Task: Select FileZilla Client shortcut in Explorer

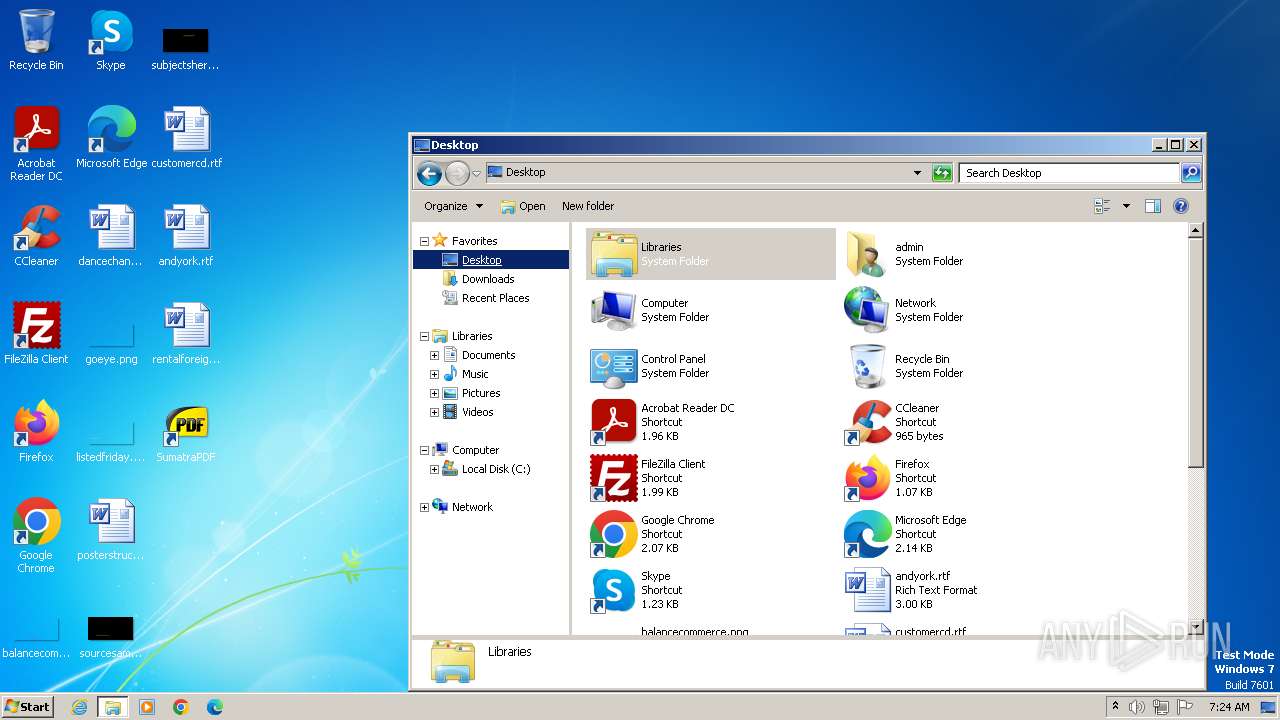Action: click(x=613, y=478)
